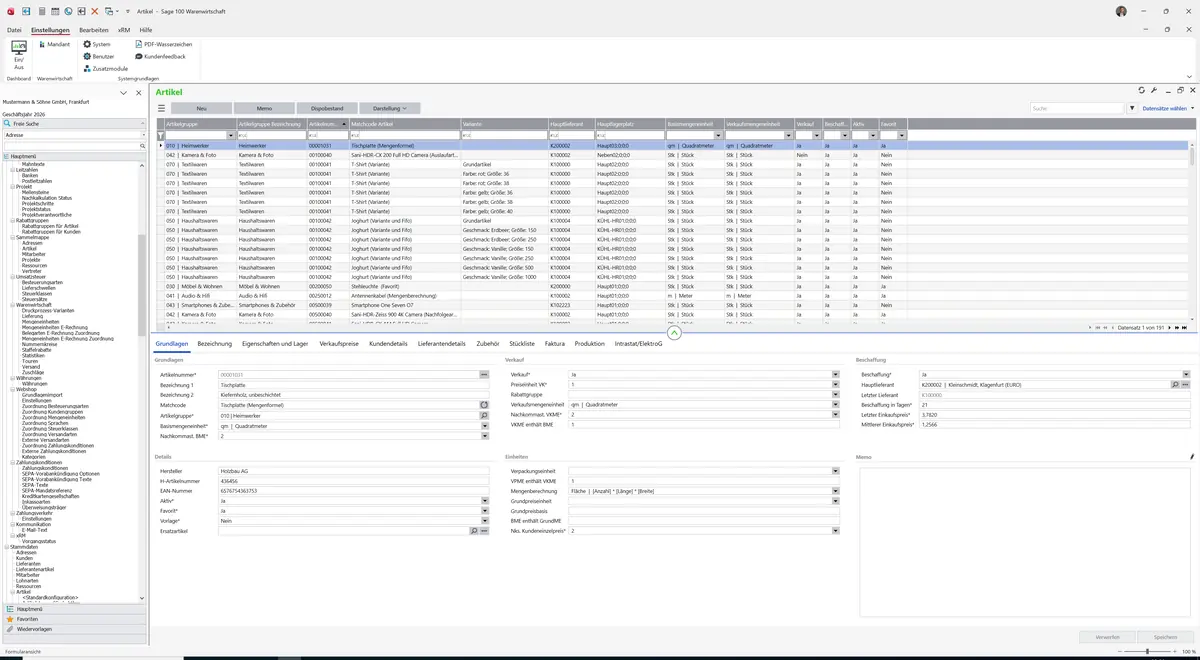The height and width of the screenshot is (660, 1200).
Task: Click the edit pencil icon of Memo section
Action: (1192, 457)
